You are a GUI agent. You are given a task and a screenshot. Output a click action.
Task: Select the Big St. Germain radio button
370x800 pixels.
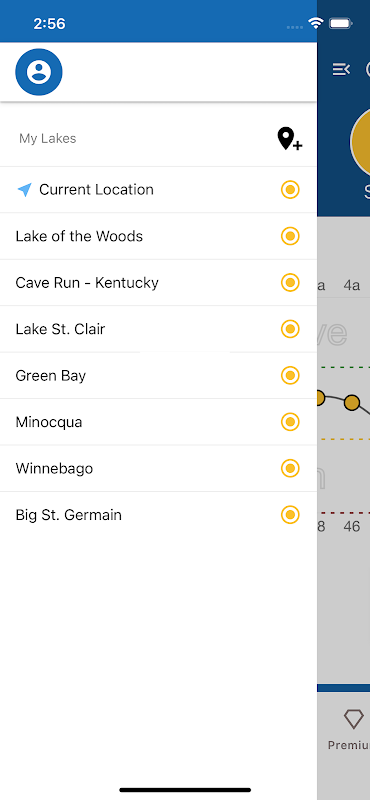(290, 515)
